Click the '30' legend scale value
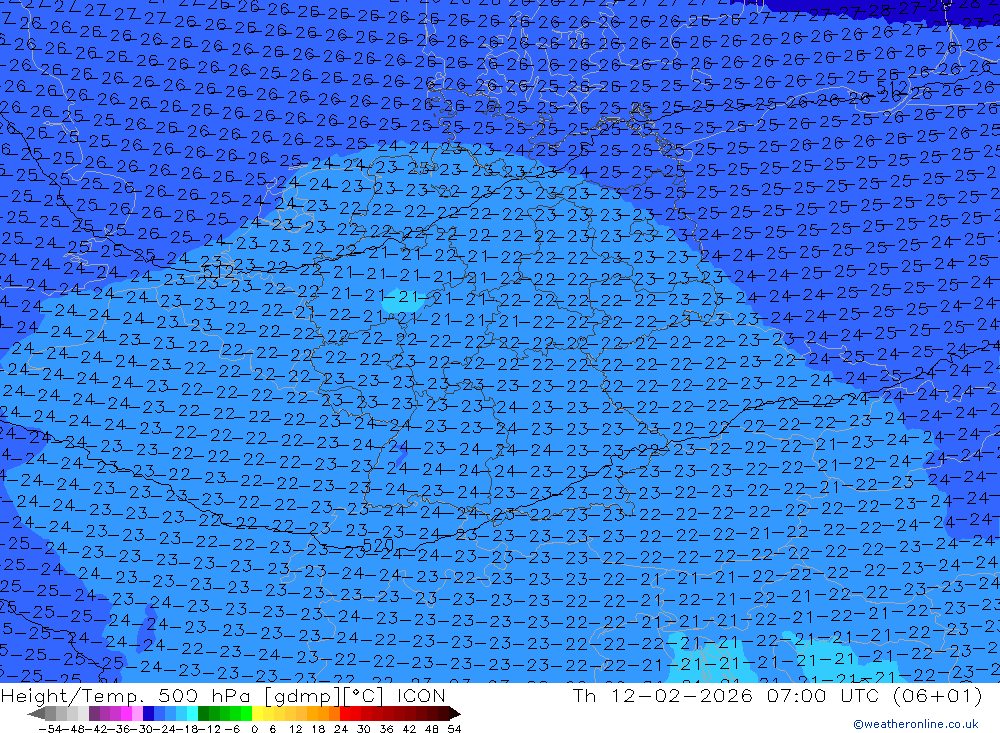This screenshot has width=1000, height=733. pos(364,729)
